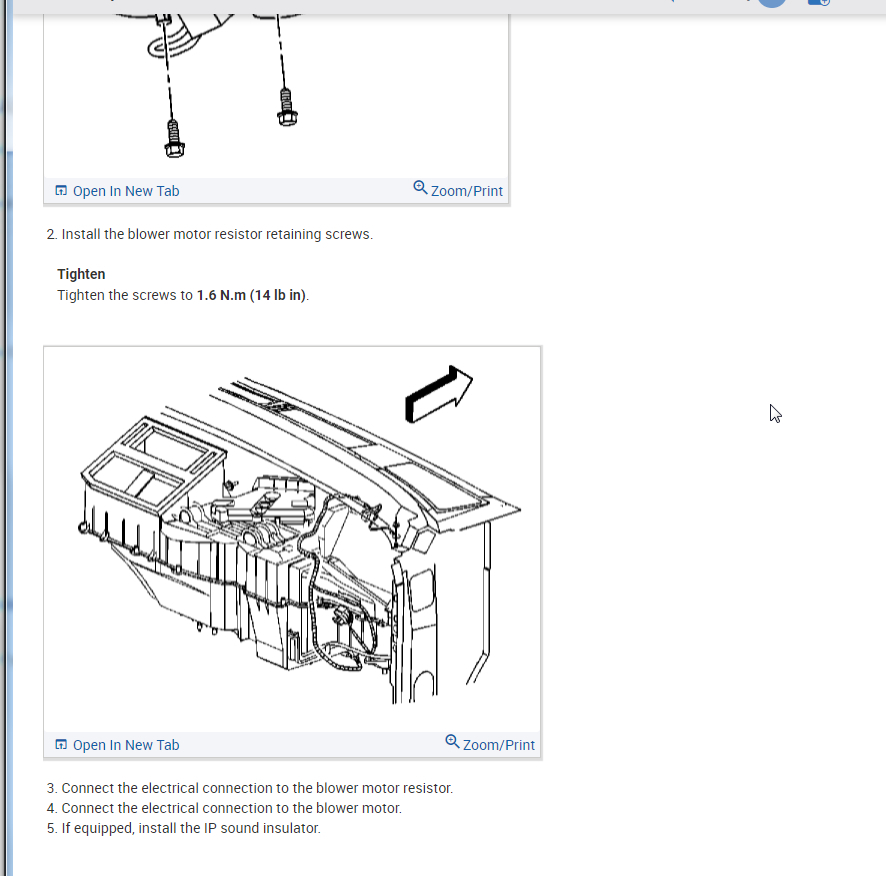
Task: Click Zoom/Print under the screw diagram
Action: [458, 190]
